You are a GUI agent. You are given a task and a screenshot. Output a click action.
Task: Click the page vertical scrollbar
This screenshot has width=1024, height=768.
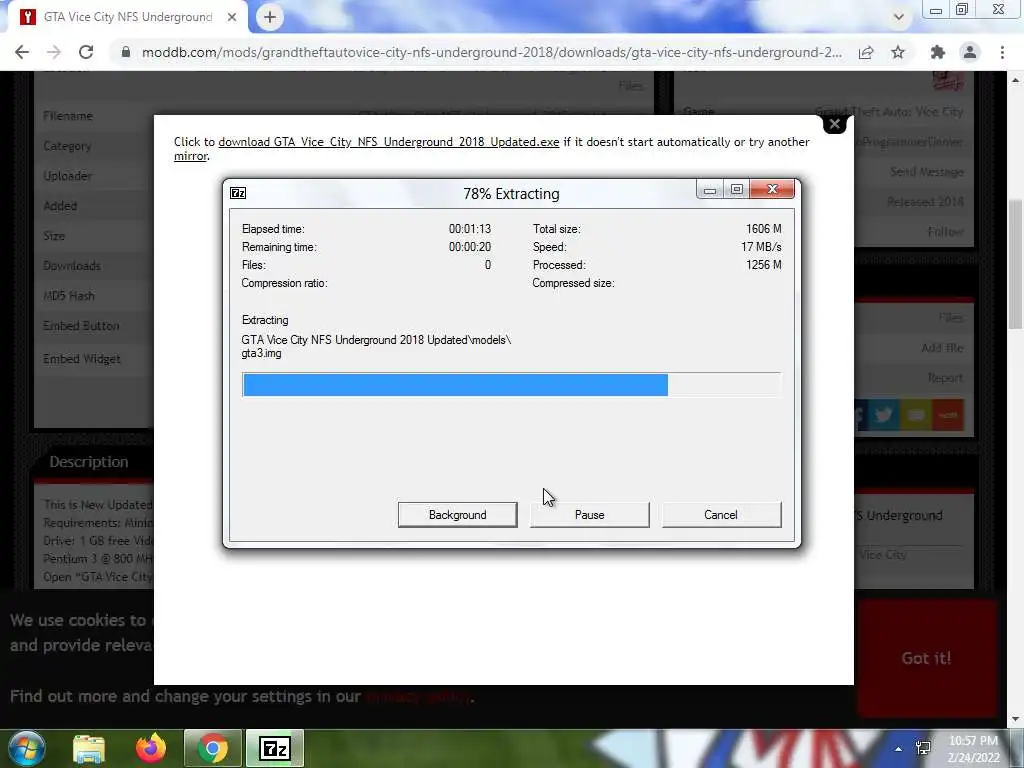pos(1016,264)
